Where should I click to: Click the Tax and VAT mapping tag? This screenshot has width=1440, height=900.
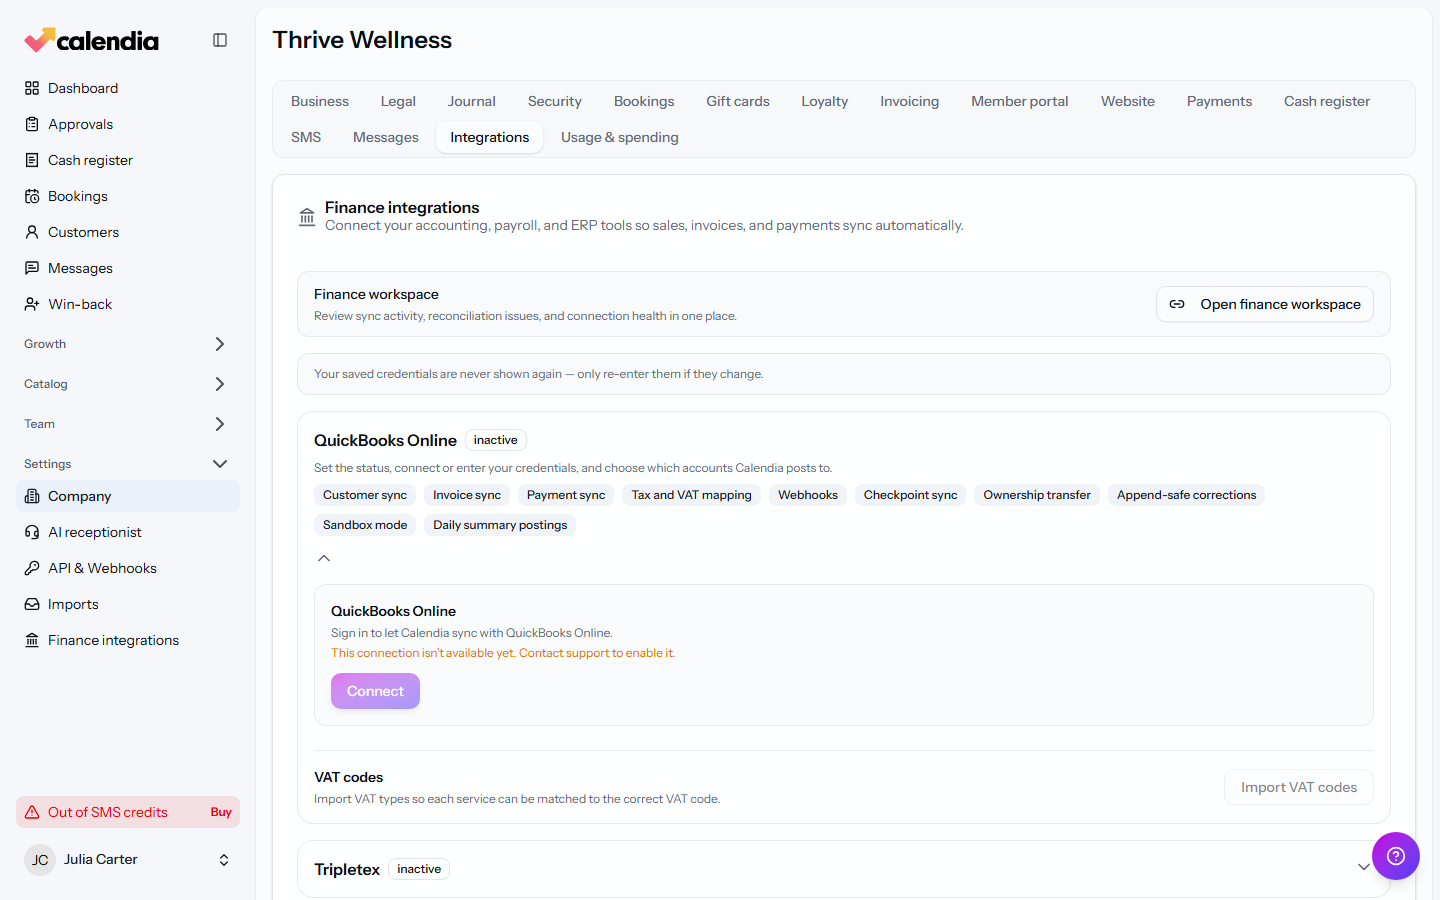pos(691,495)
